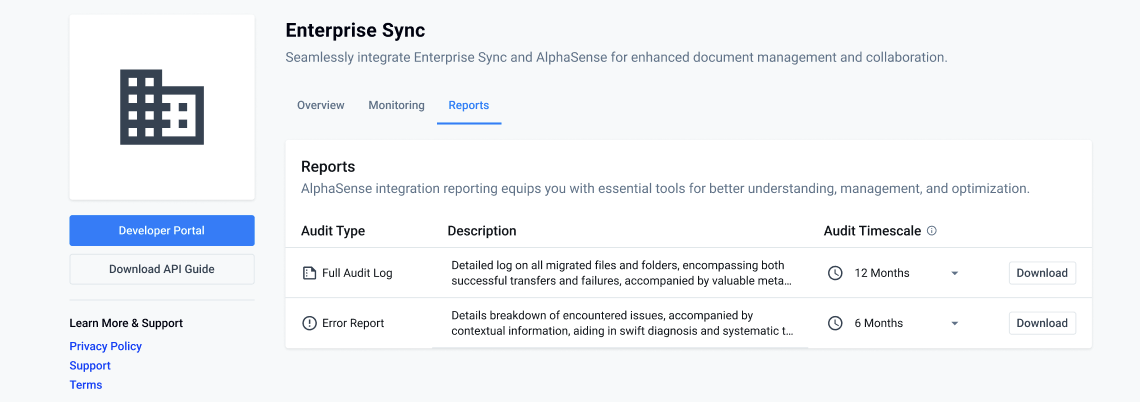Image resolution: width=1140 pixels, height=402 pixels.
Task: Click the clock icon beside 6 Months
Action: [836, 323]
